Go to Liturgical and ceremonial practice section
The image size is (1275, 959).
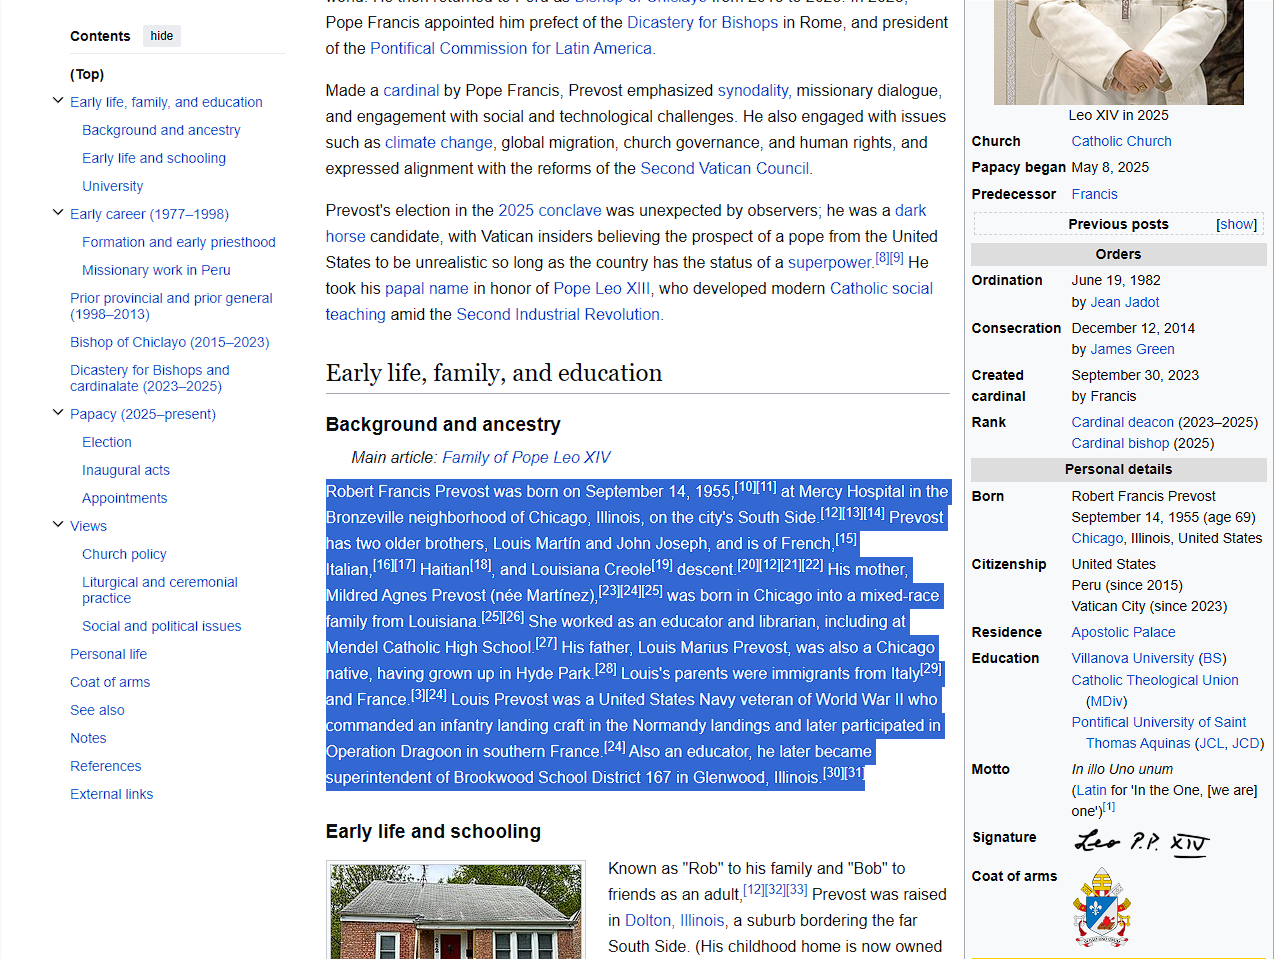coord(160,590)
